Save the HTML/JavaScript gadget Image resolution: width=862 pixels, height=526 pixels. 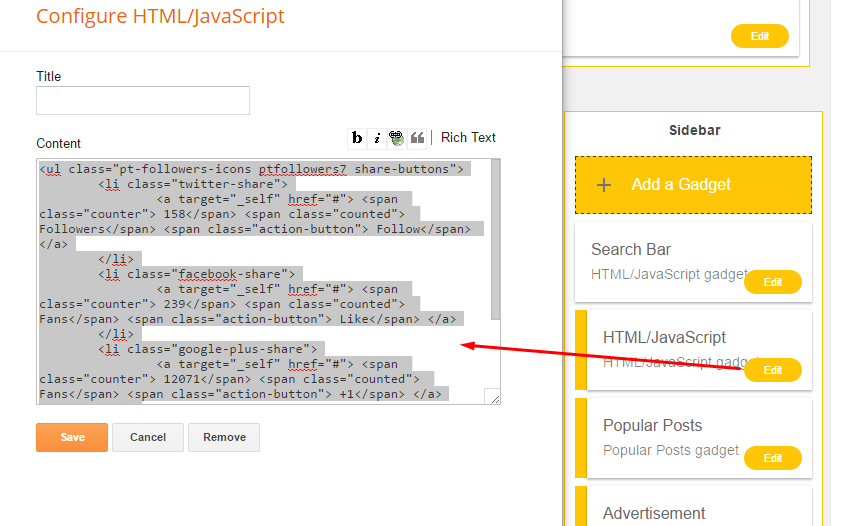click(x=72, y=438)
